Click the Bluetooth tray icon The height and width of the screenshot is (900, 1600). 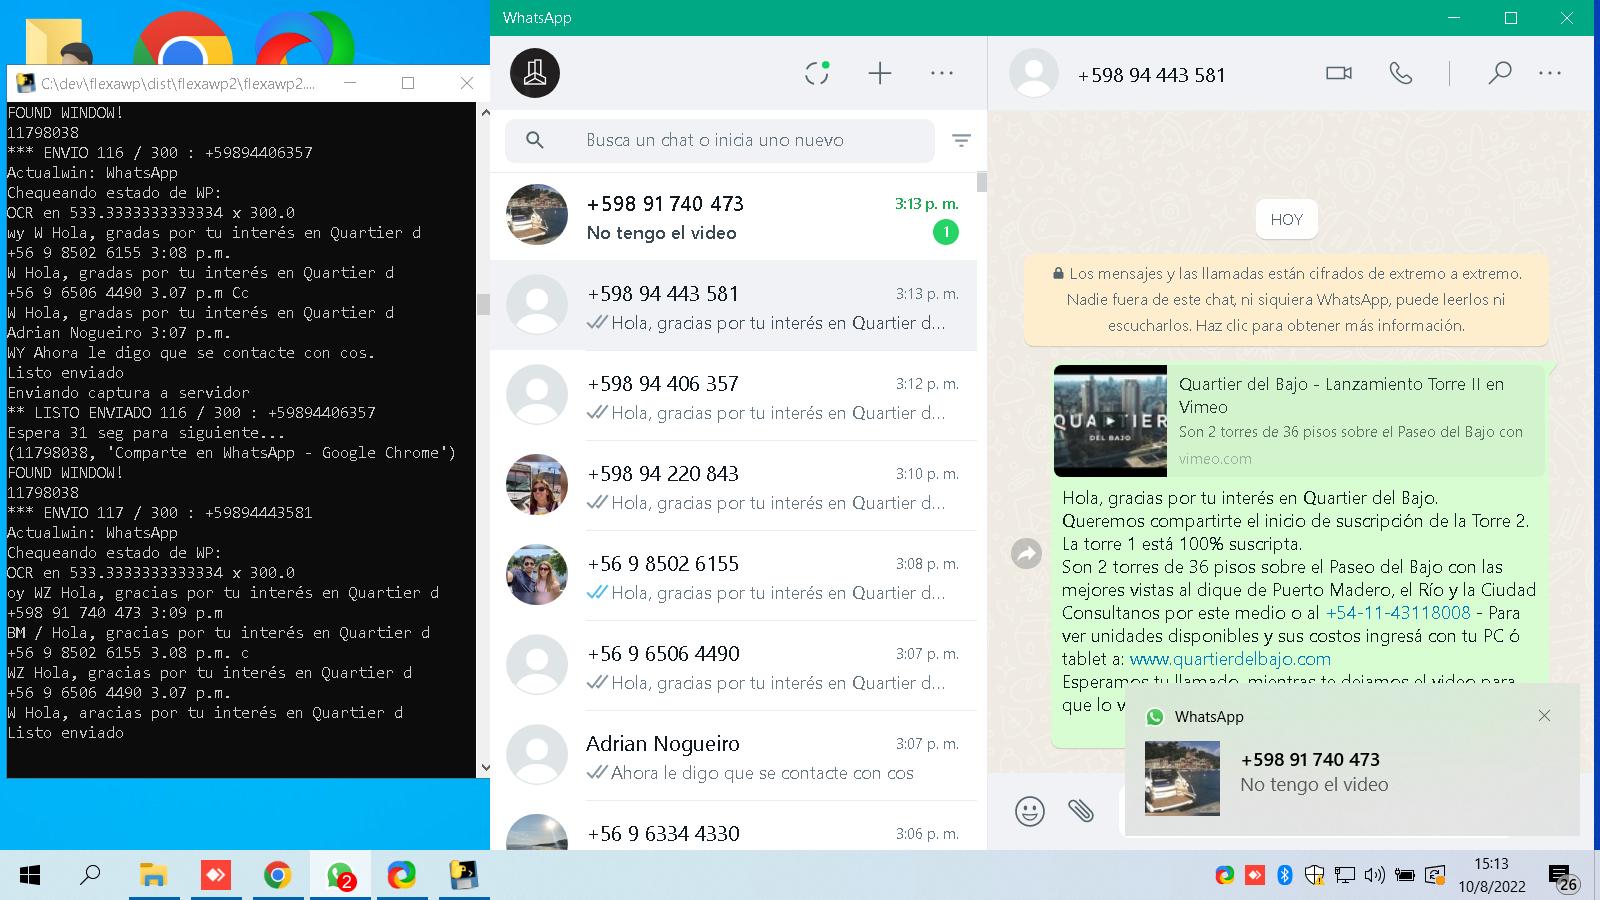coord(1285,876)
